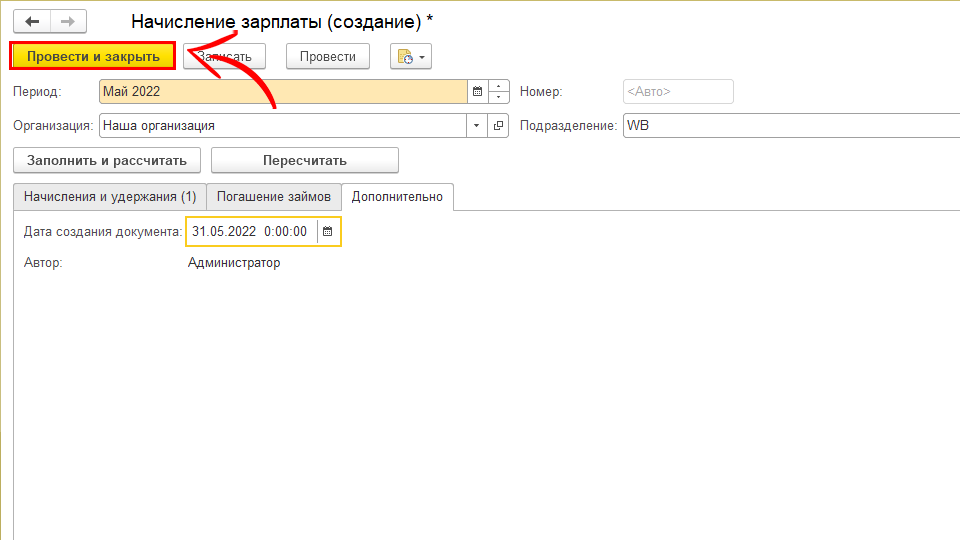Image resolution: width=960 pixels, height=540 pixels.
Task: Click the document reports icon button
Action: 410,57
